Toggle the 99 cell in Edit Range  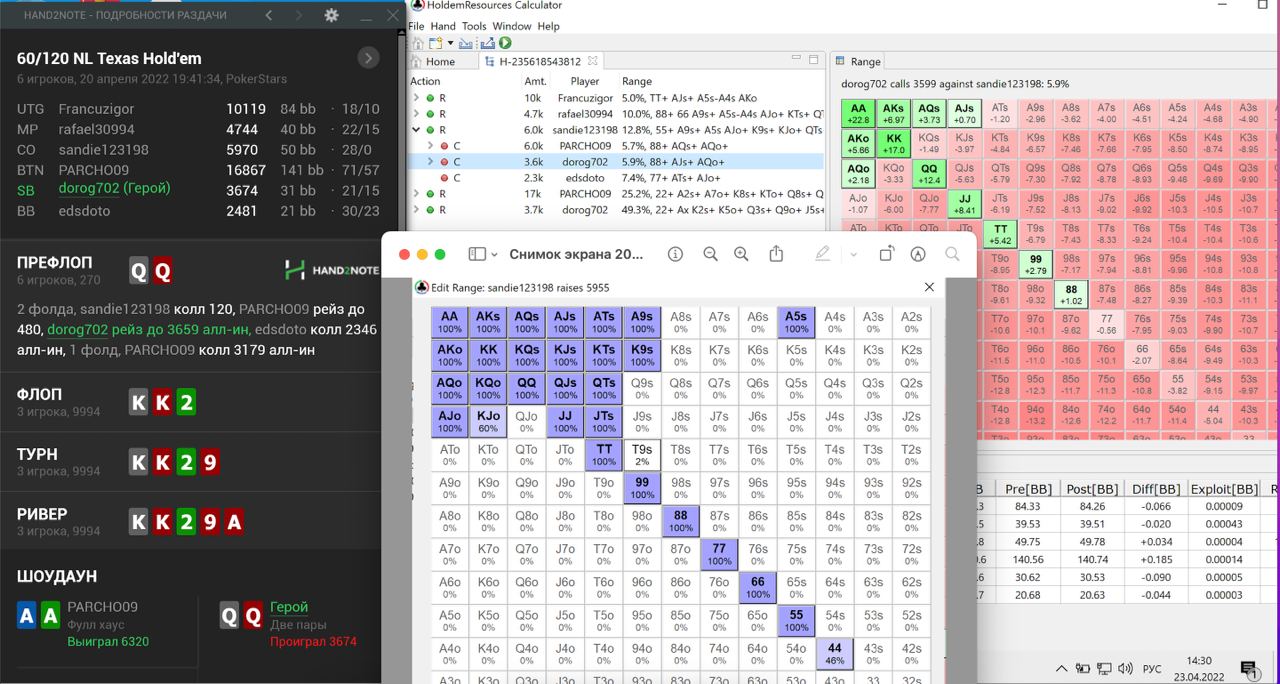coord(642,488)
